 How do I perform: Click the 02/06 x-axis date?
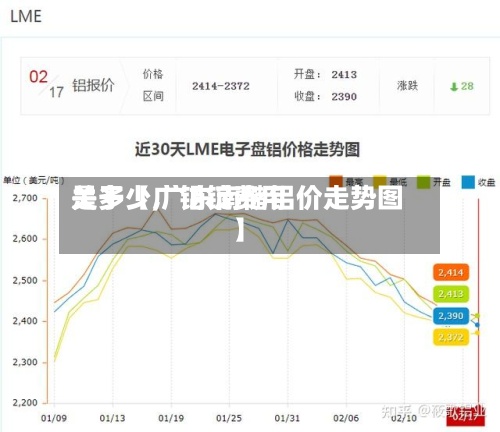click(x=346, y=418)
